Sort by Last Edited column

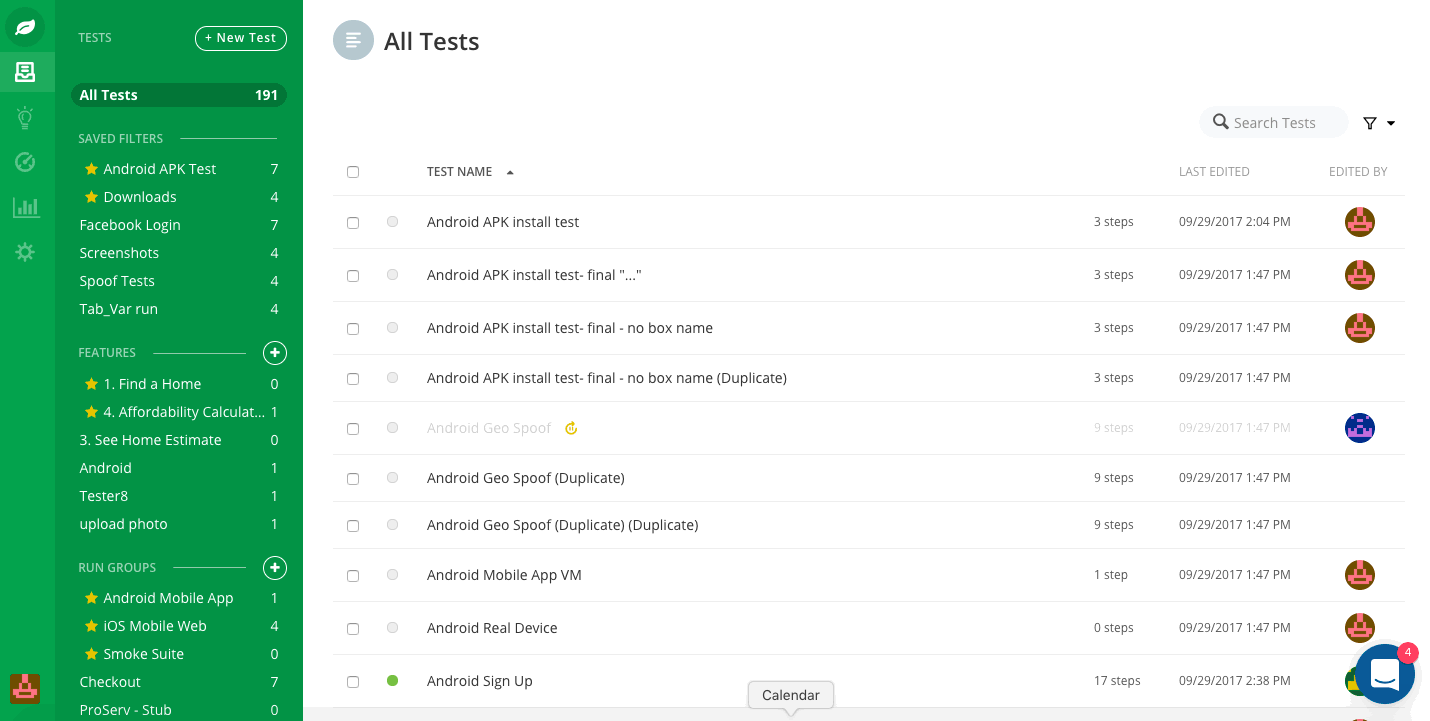tap(1214, 172)
